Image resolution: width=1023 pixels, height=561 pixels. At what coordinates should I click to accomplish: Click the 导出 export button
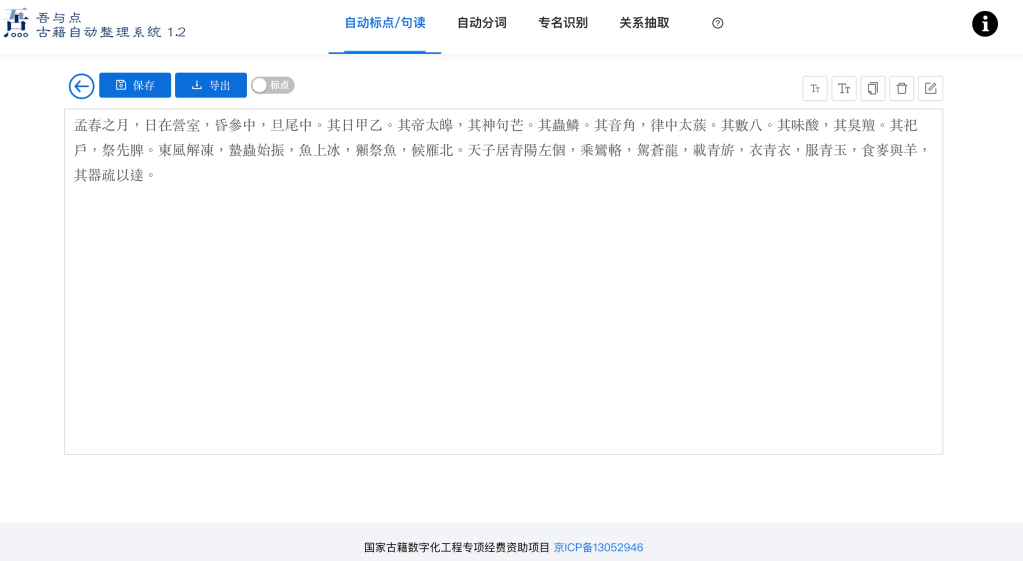point(211,86)
